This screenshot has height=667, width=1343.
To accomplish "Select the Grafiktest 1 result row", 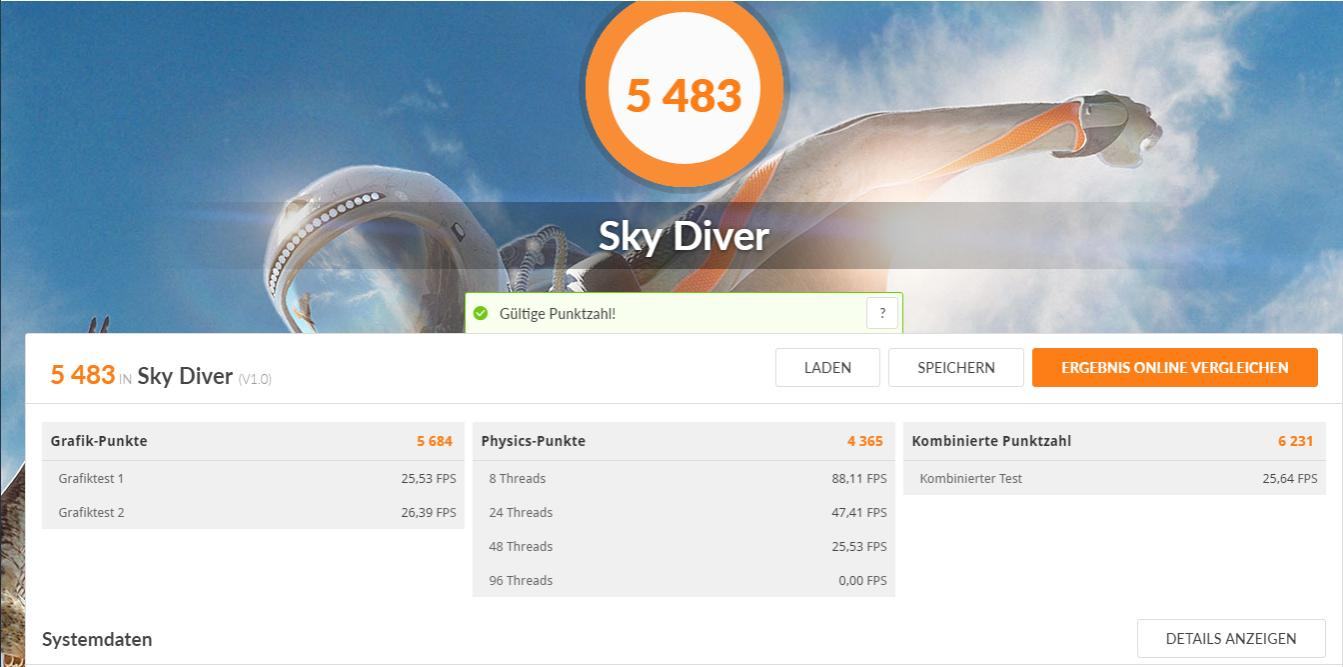I will [x=253, y=478].
